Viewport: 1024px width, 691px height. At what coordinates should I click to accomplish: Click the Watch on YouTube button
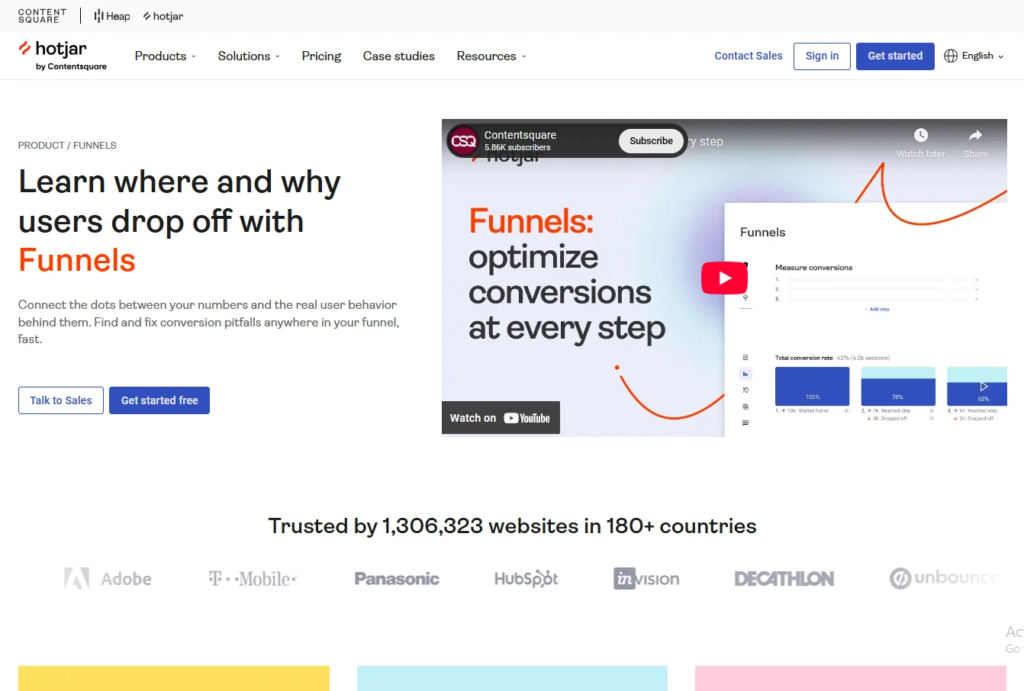(500, 418)
